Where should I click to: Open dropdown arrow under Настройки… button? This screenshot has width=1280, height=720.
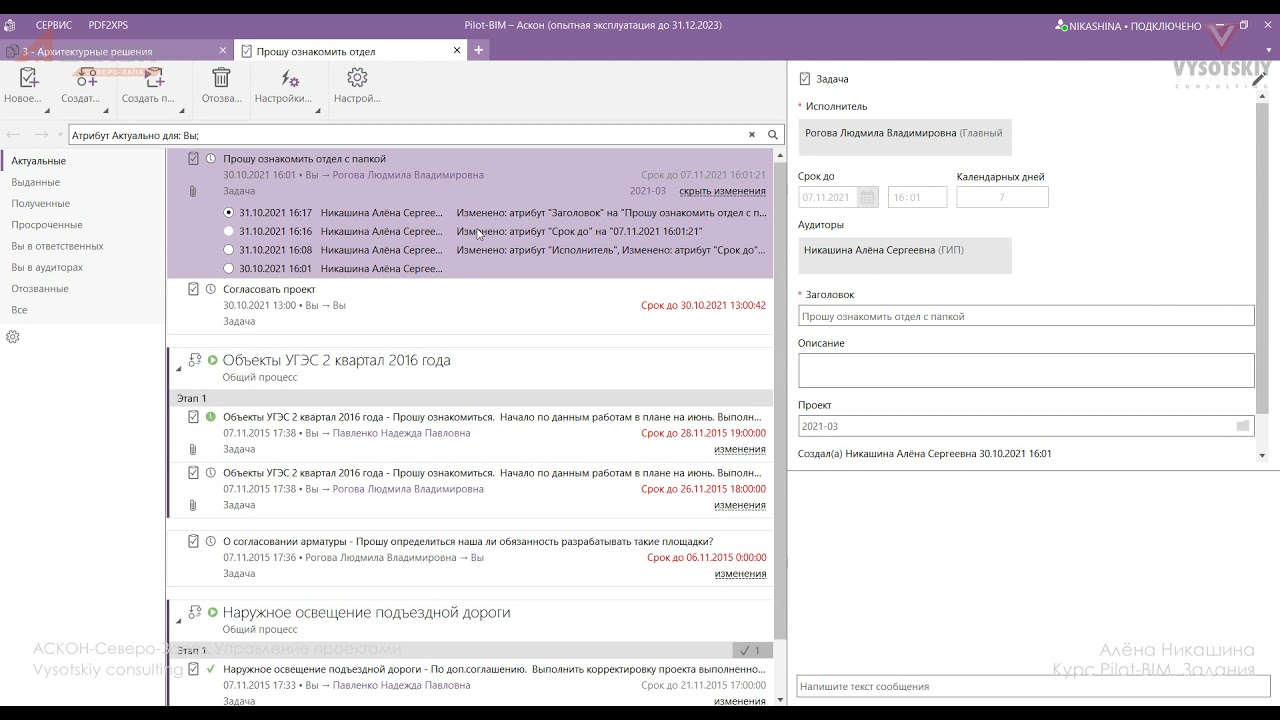318,111
